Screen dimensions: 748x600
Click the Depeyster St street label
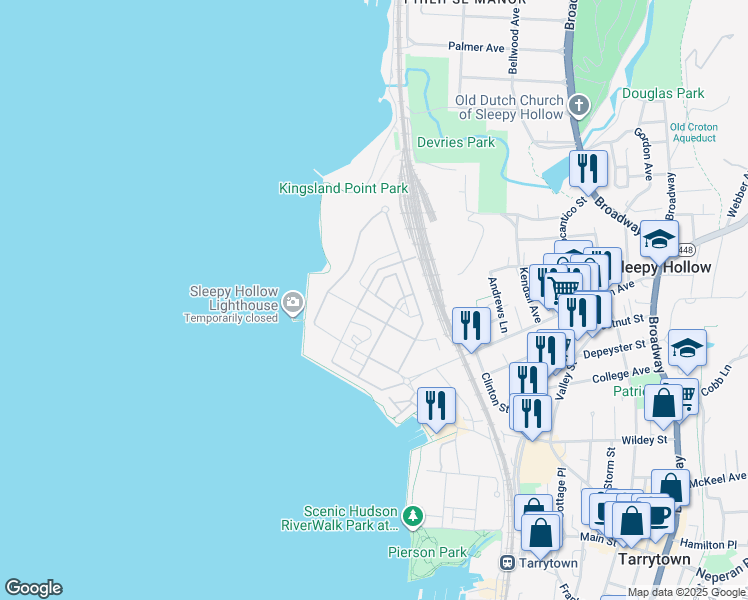click(x=614, y=349)
